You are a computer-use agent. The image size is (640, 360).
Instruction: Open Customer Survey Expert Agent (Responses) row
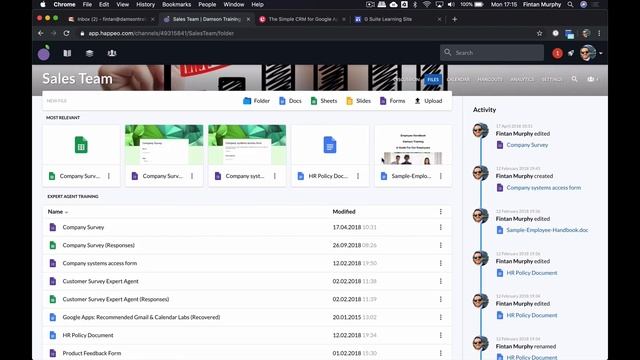pos(247,299)
